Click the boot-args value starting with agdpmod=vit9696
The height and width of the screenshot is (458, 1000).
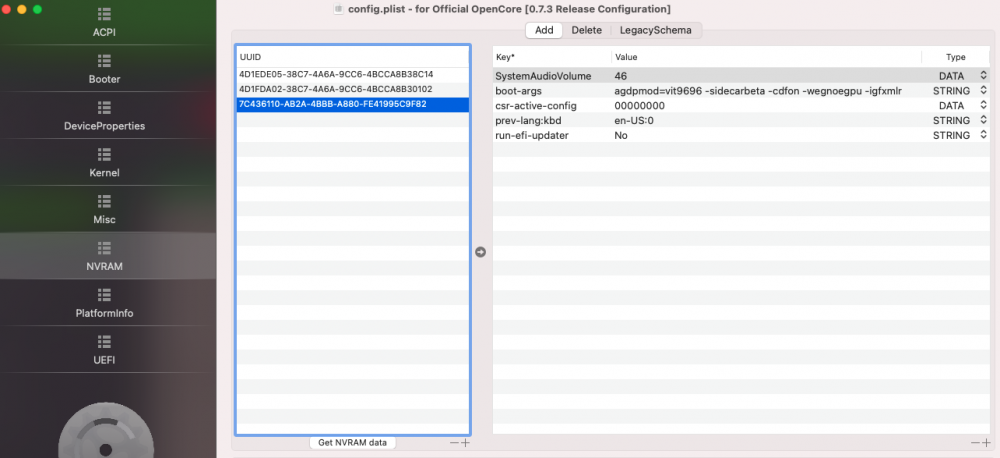pos(758,91)
